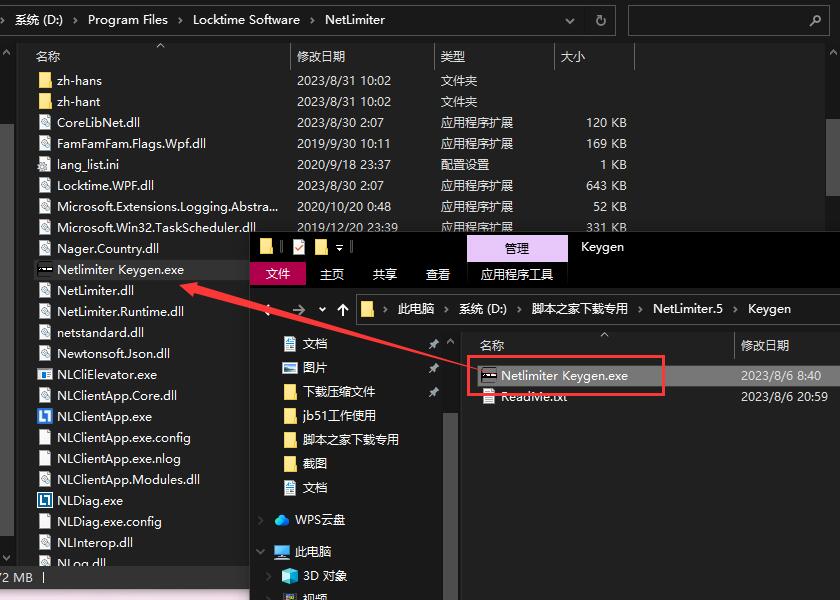The height and width of the screenshot is (600, 840).
Task: Open the recent locations dropdown next to back arrow
Action: 321,309
